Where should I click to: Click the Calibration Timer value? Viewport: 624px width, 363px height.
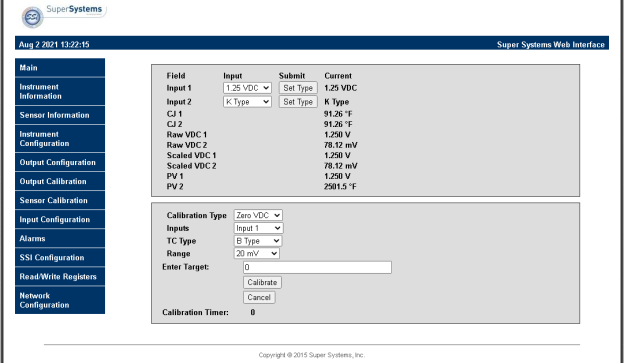(x=253, y=312)
